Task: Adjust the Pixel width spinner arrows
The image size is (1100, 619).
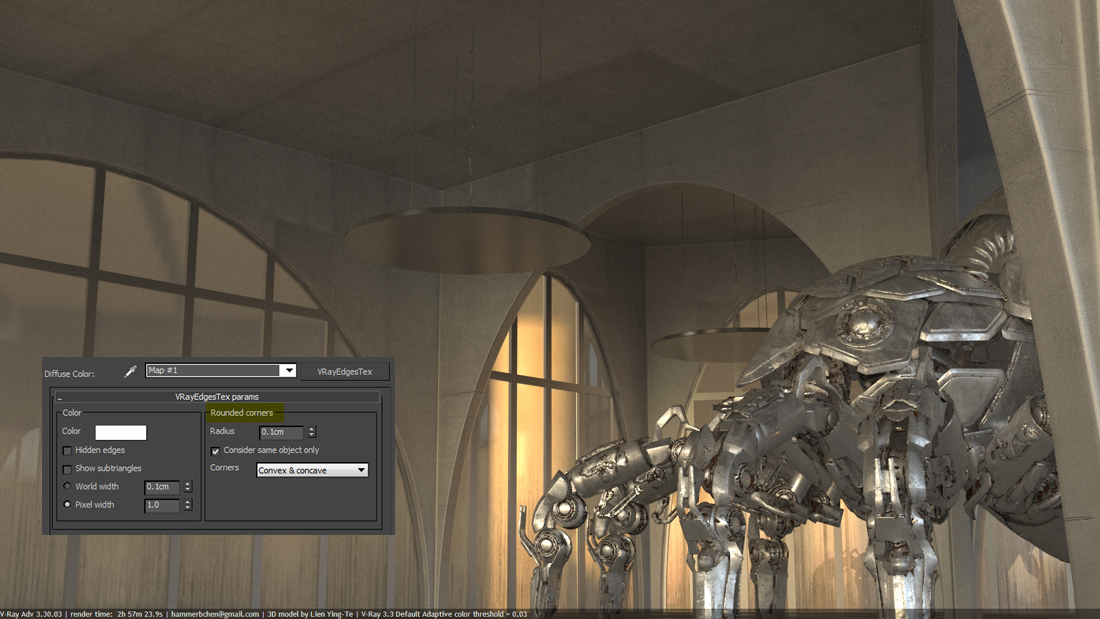Action: (187, 505)
